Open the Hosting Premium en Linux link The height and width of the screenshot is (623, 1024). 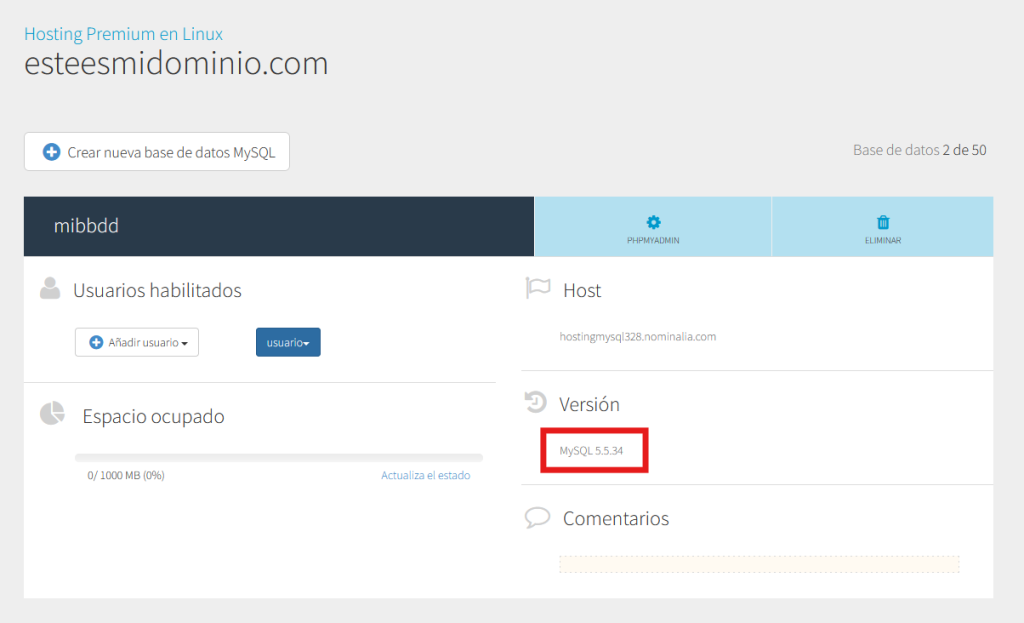tap(123, 34)
